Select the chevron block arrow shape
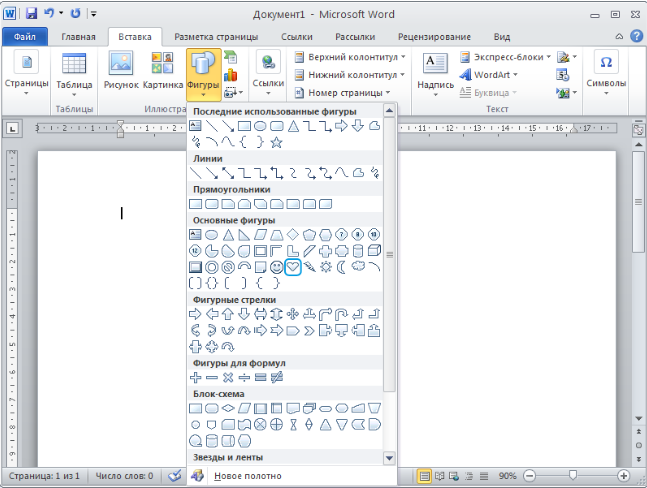647x488 pixels. pos(309,331)
